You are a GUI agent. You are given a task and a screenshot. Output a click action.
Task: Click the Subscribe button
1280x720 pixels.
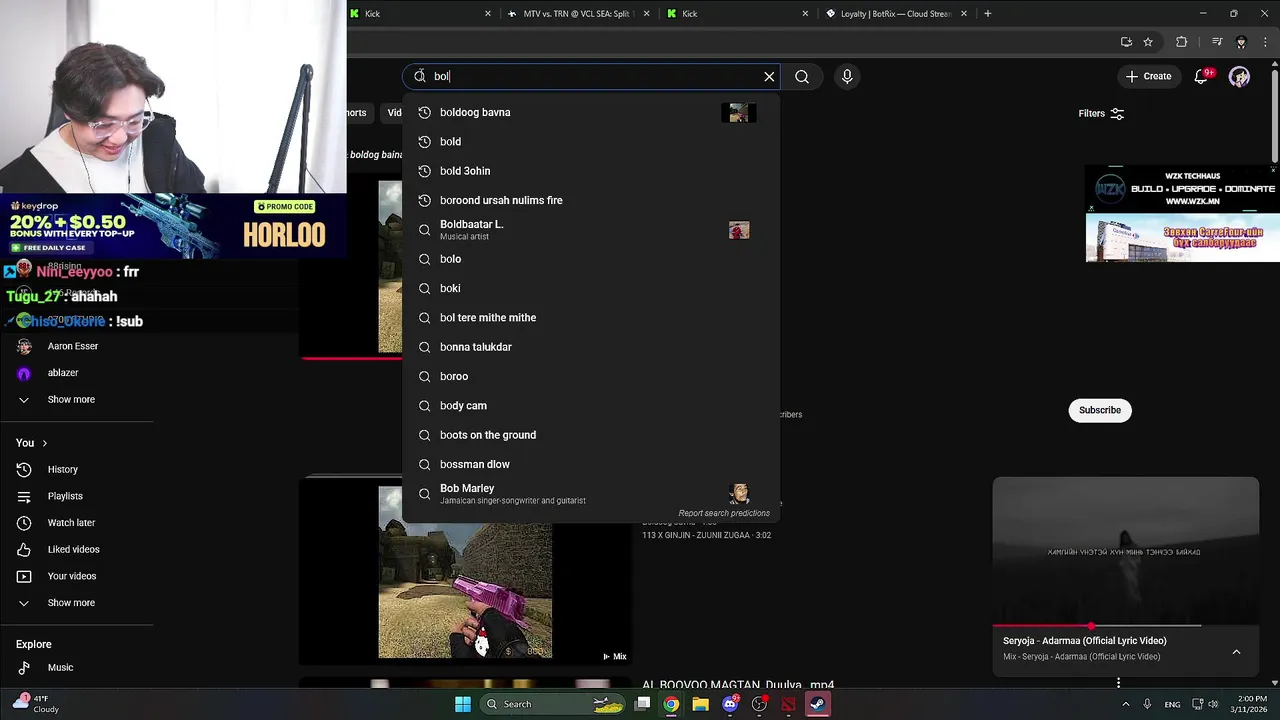coord(1100,410)
